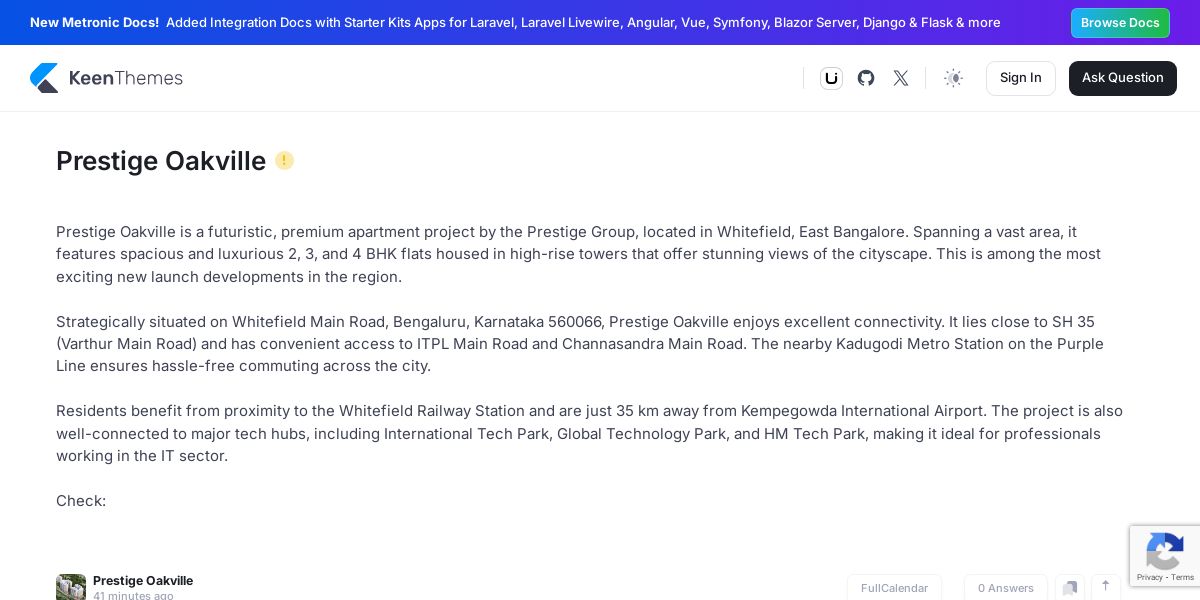
Task: Click the Browse Docs button
Action: 1120,23
